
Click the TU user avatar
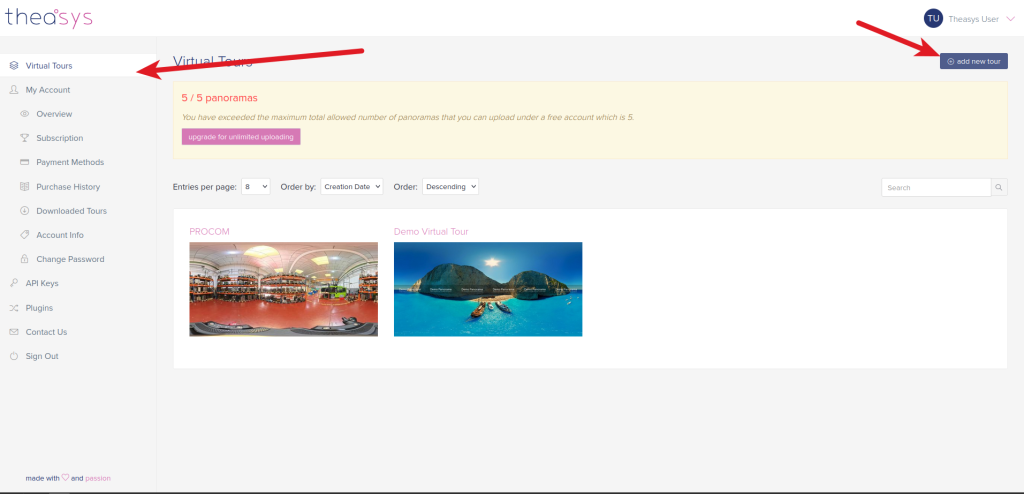[x=933, y=18]
